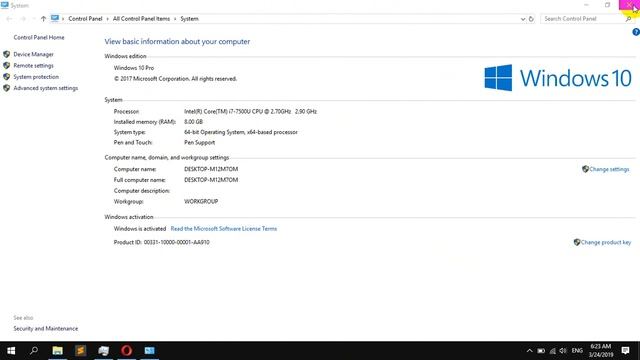Viewport: 640px width, 360px height.
Task: Click the shield icon beside Device Manager
Action: tap(7, 54)
